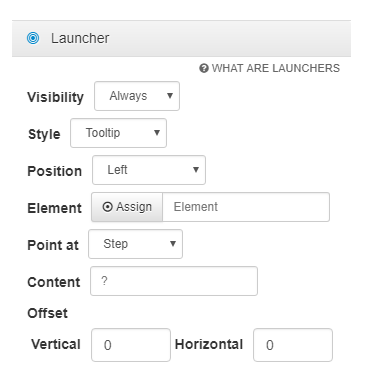Click the question mark help icon
The image size is (366, 381).
point(204,68)
